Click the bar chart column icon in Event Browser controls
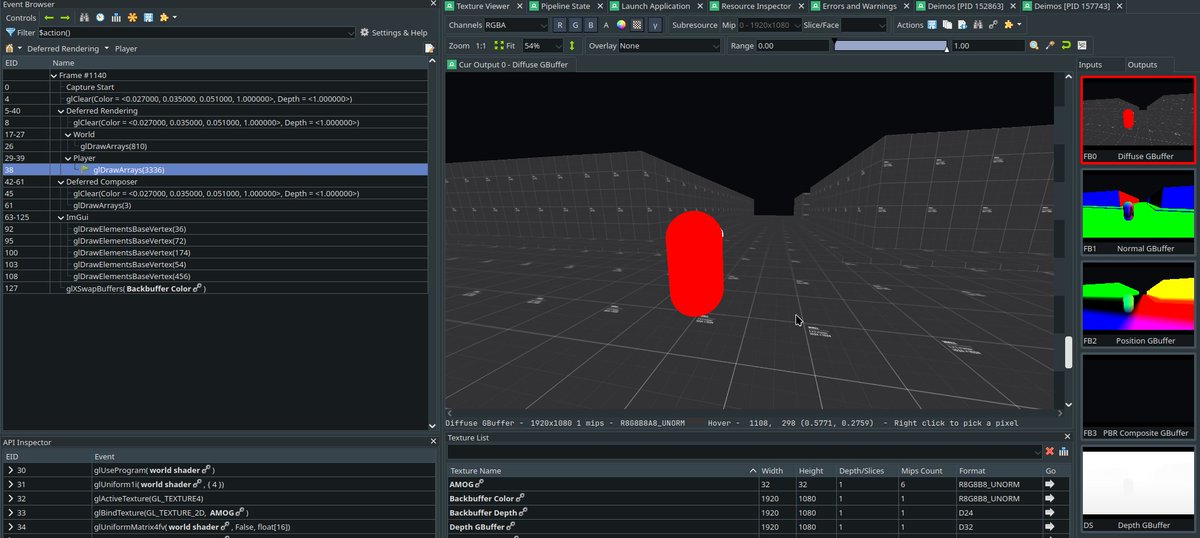The height and width of the screenshot is (538, 1200). pyautogui.click(x=116, y=18)
